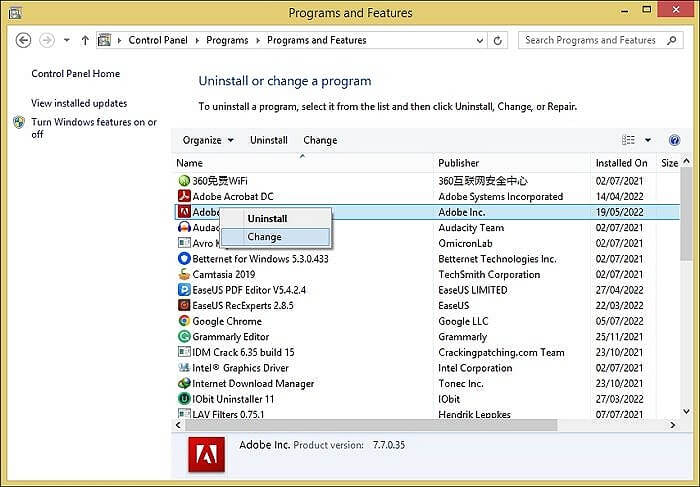
Task: Open the Organize dropdown menu
Action: (207, 140)
